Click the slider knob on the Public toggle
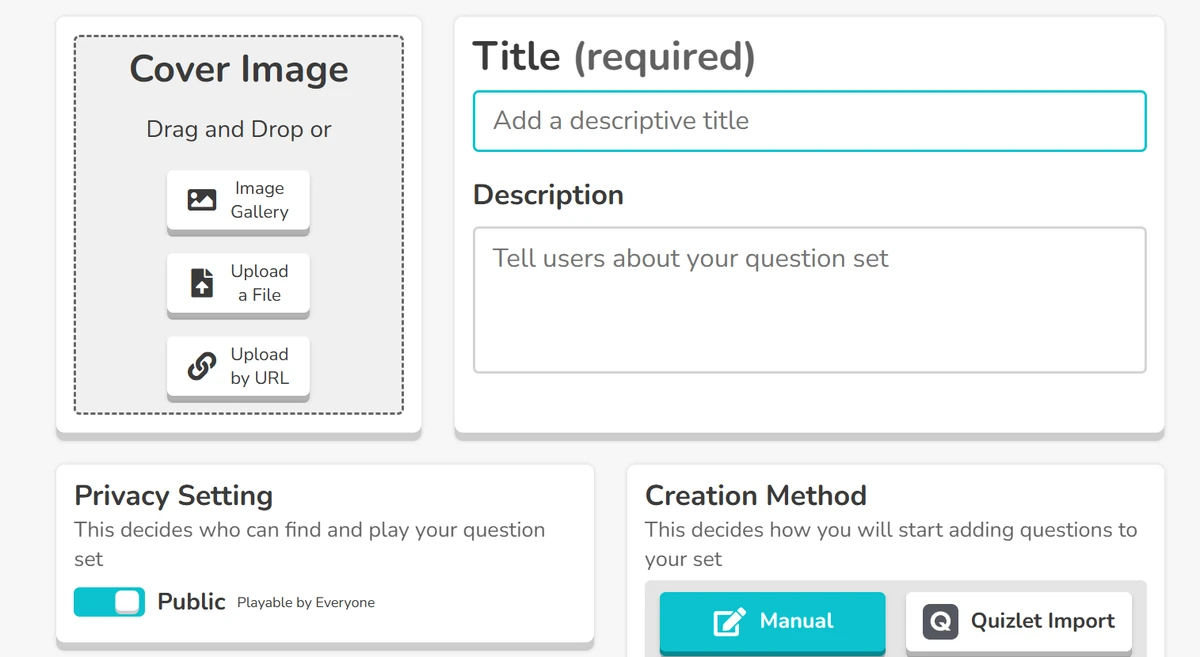Image resolution: width=1200 pixels, height=657 pixels. tap(127, 601)
